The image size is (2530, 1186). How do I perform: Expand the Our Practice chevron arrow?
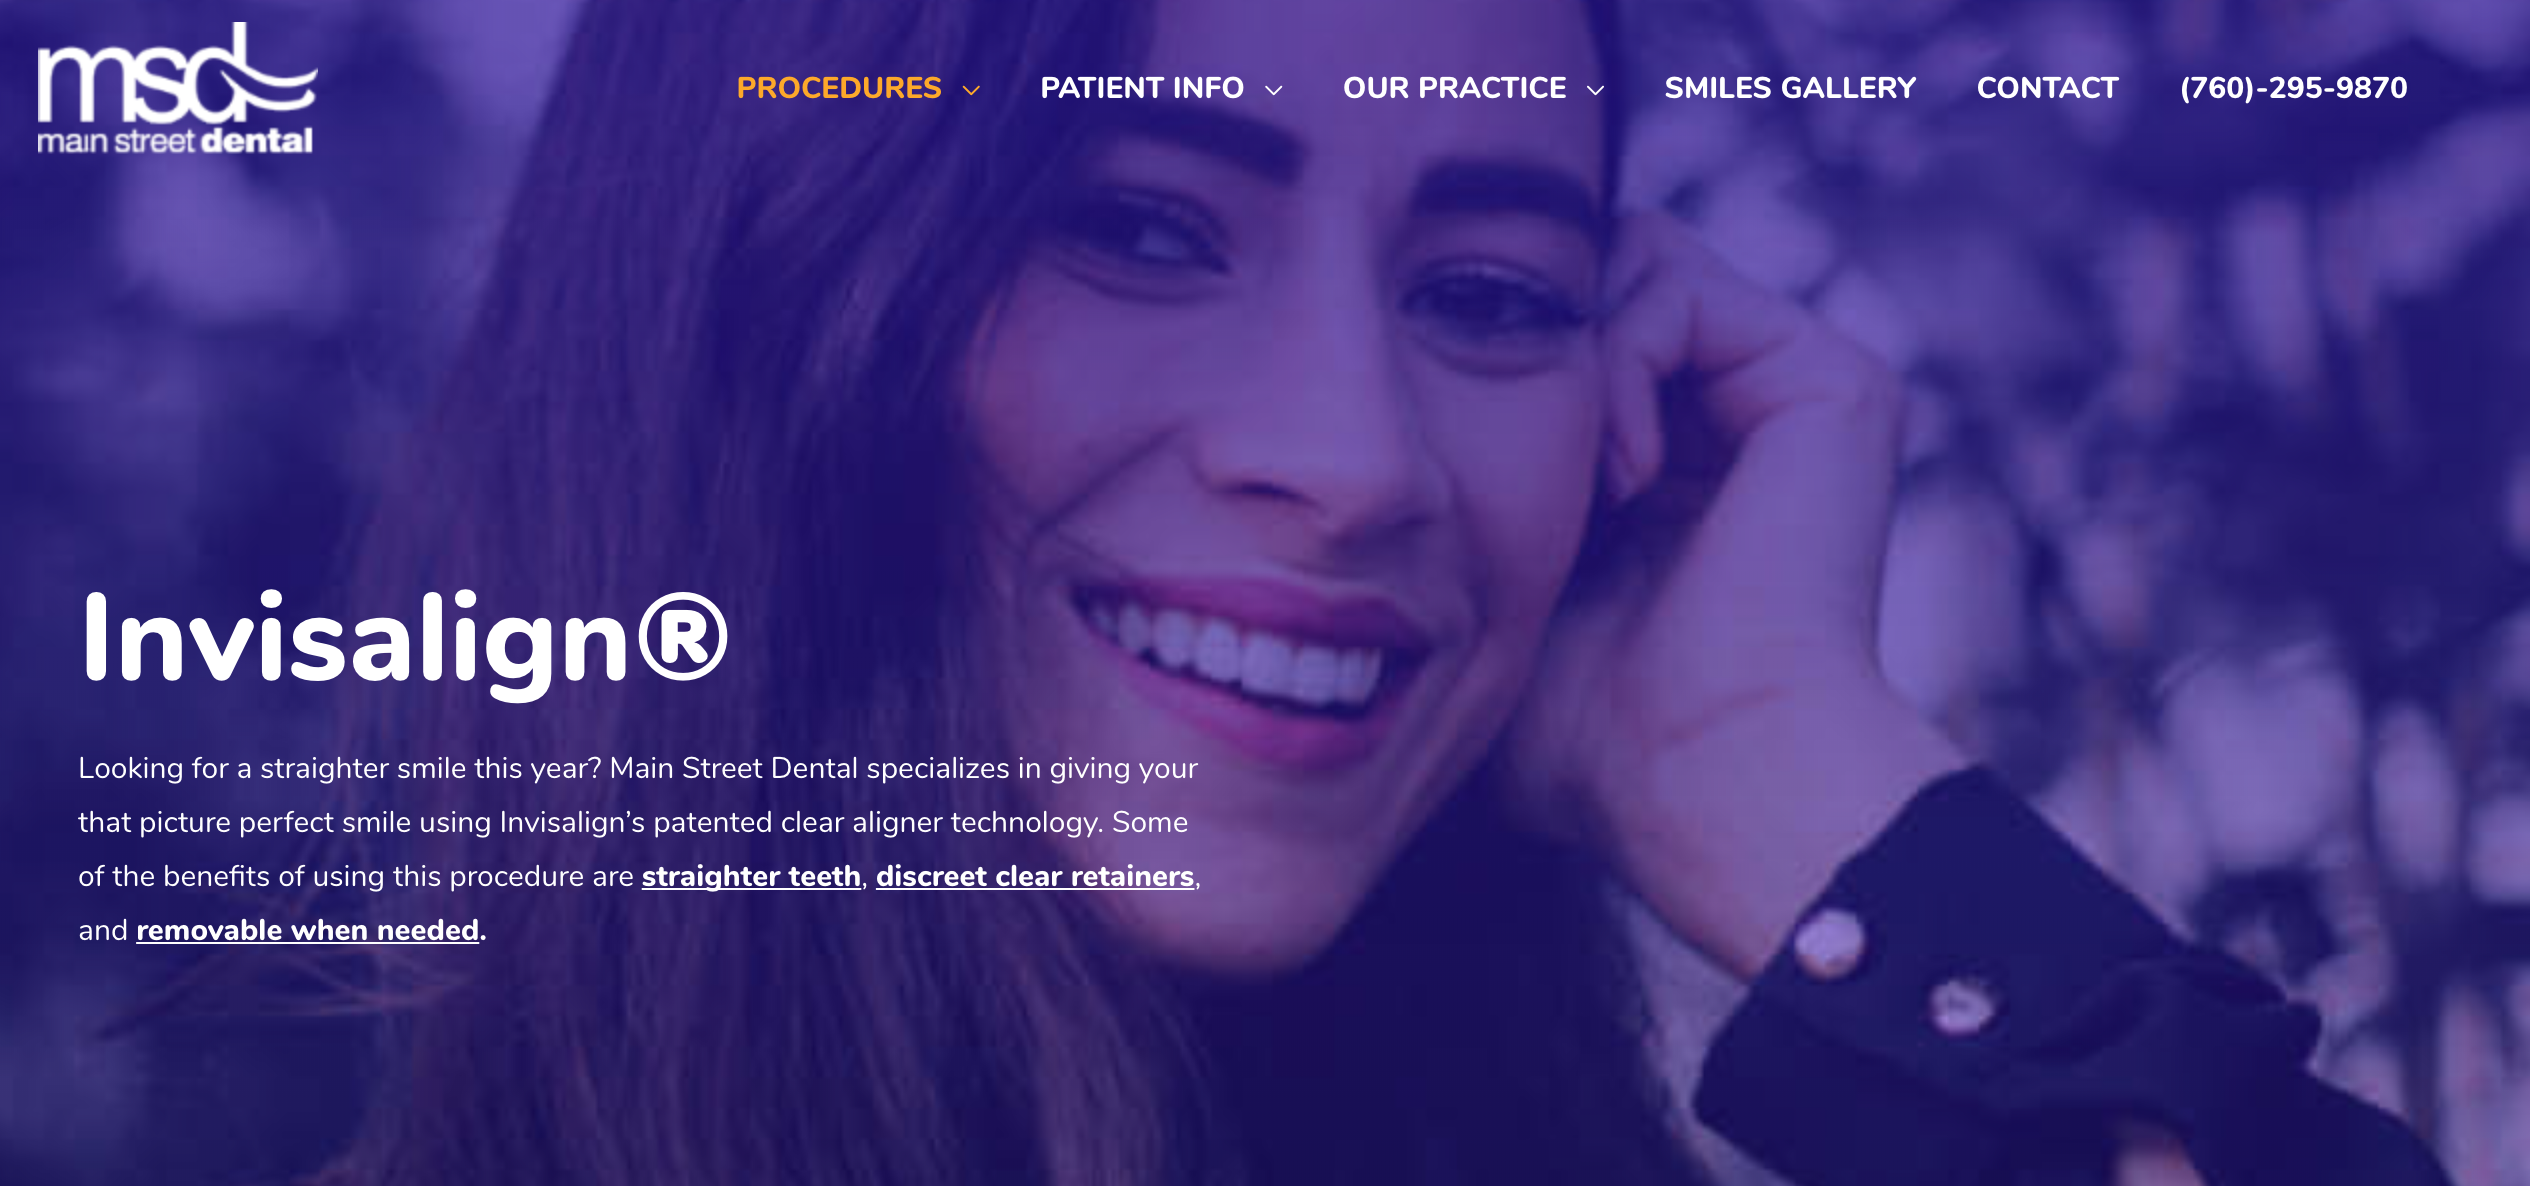click(1596, 90)
